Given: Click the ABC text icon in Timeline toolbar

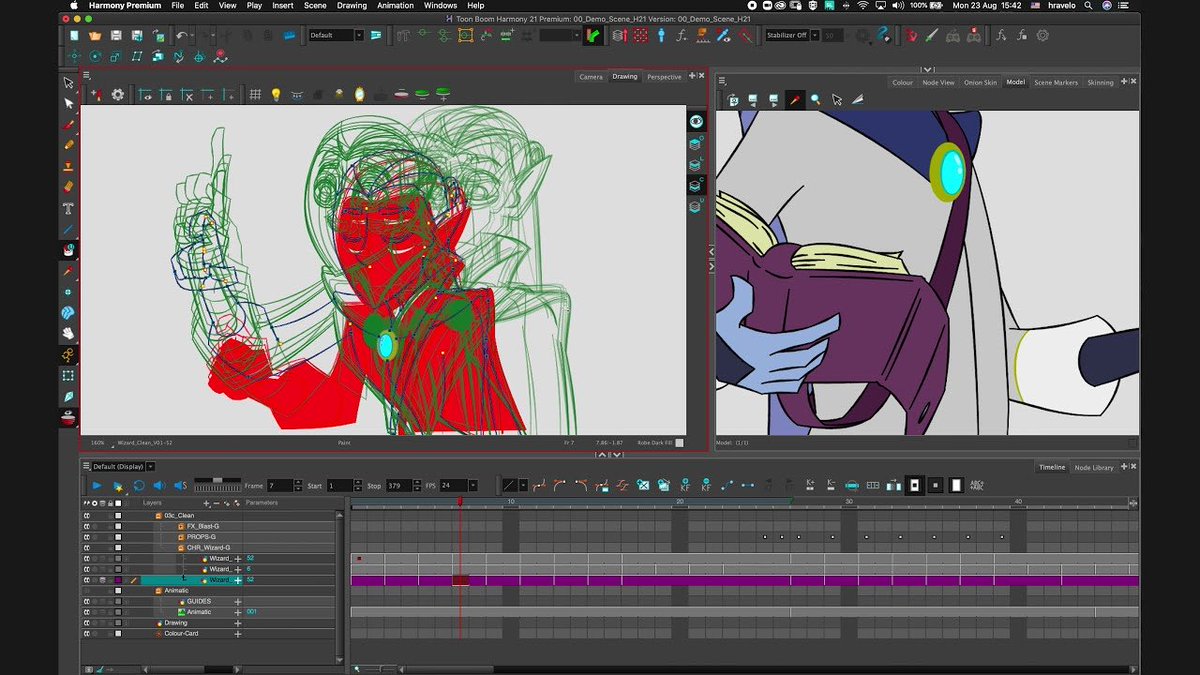Looking at the screenshot, I should click(x=976, y=485).
